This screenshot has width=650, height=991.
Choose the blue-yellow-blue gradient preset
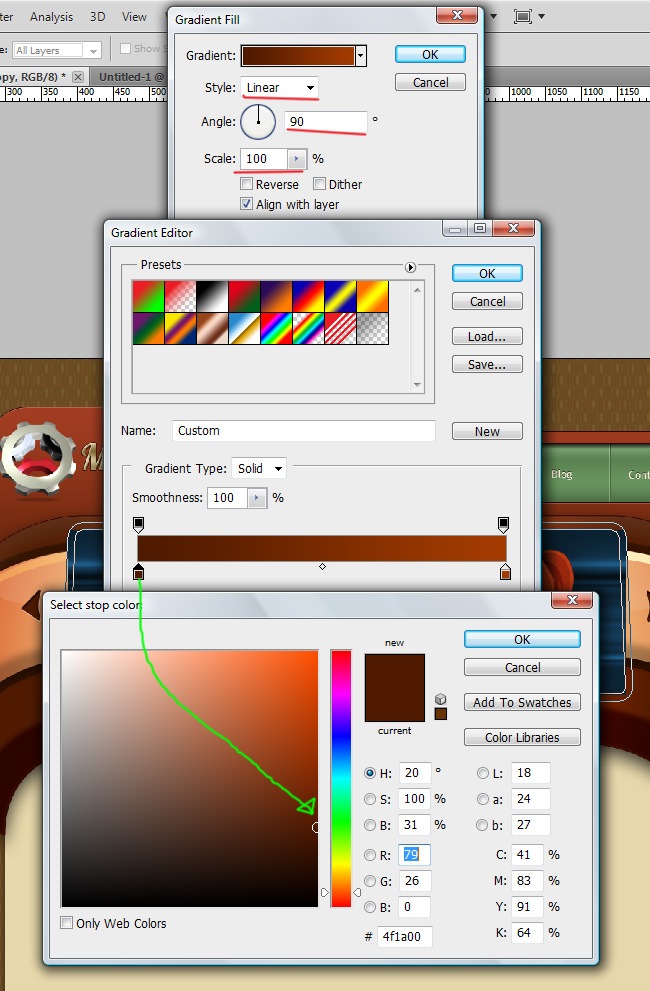click(x=340, y=296)
